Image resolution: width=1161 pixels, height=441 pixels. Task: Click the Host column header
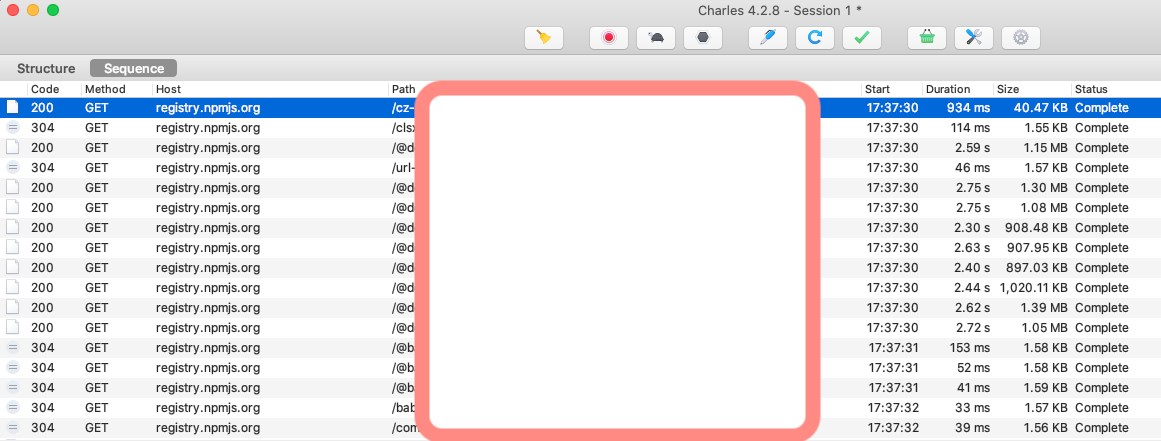(x=168, y=89)
